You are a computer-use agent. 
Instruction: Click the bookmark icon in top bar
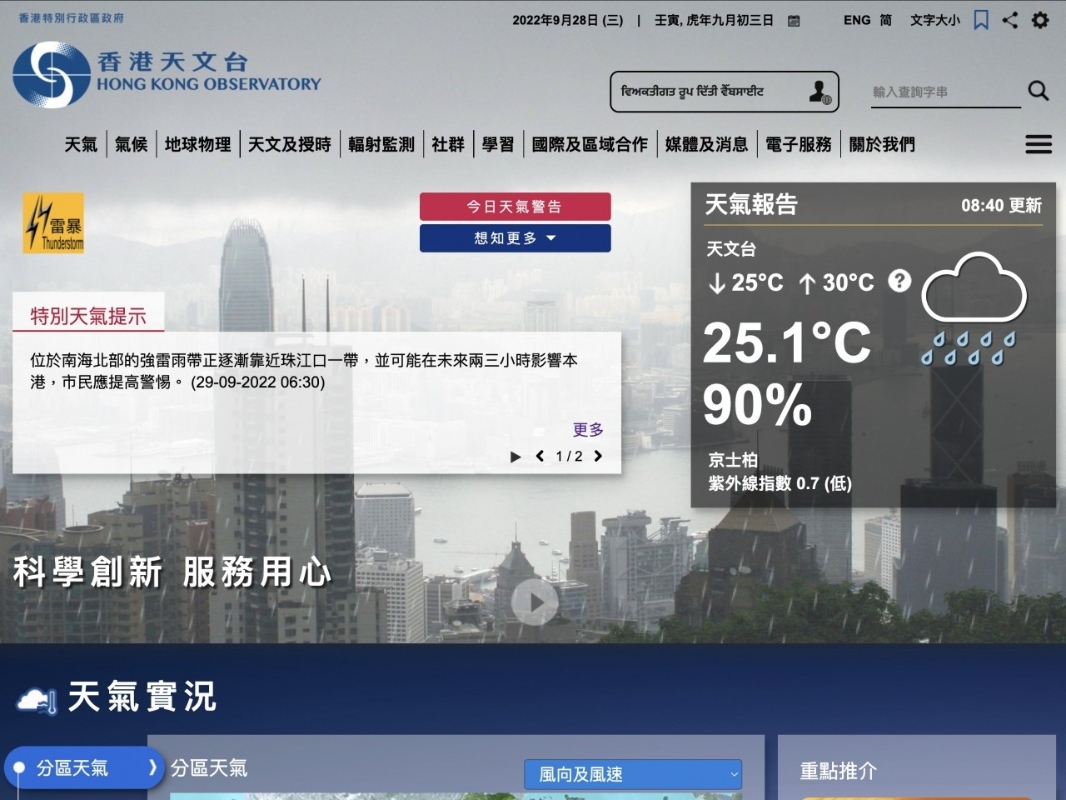pyautogui.click(x=981, y=20)
